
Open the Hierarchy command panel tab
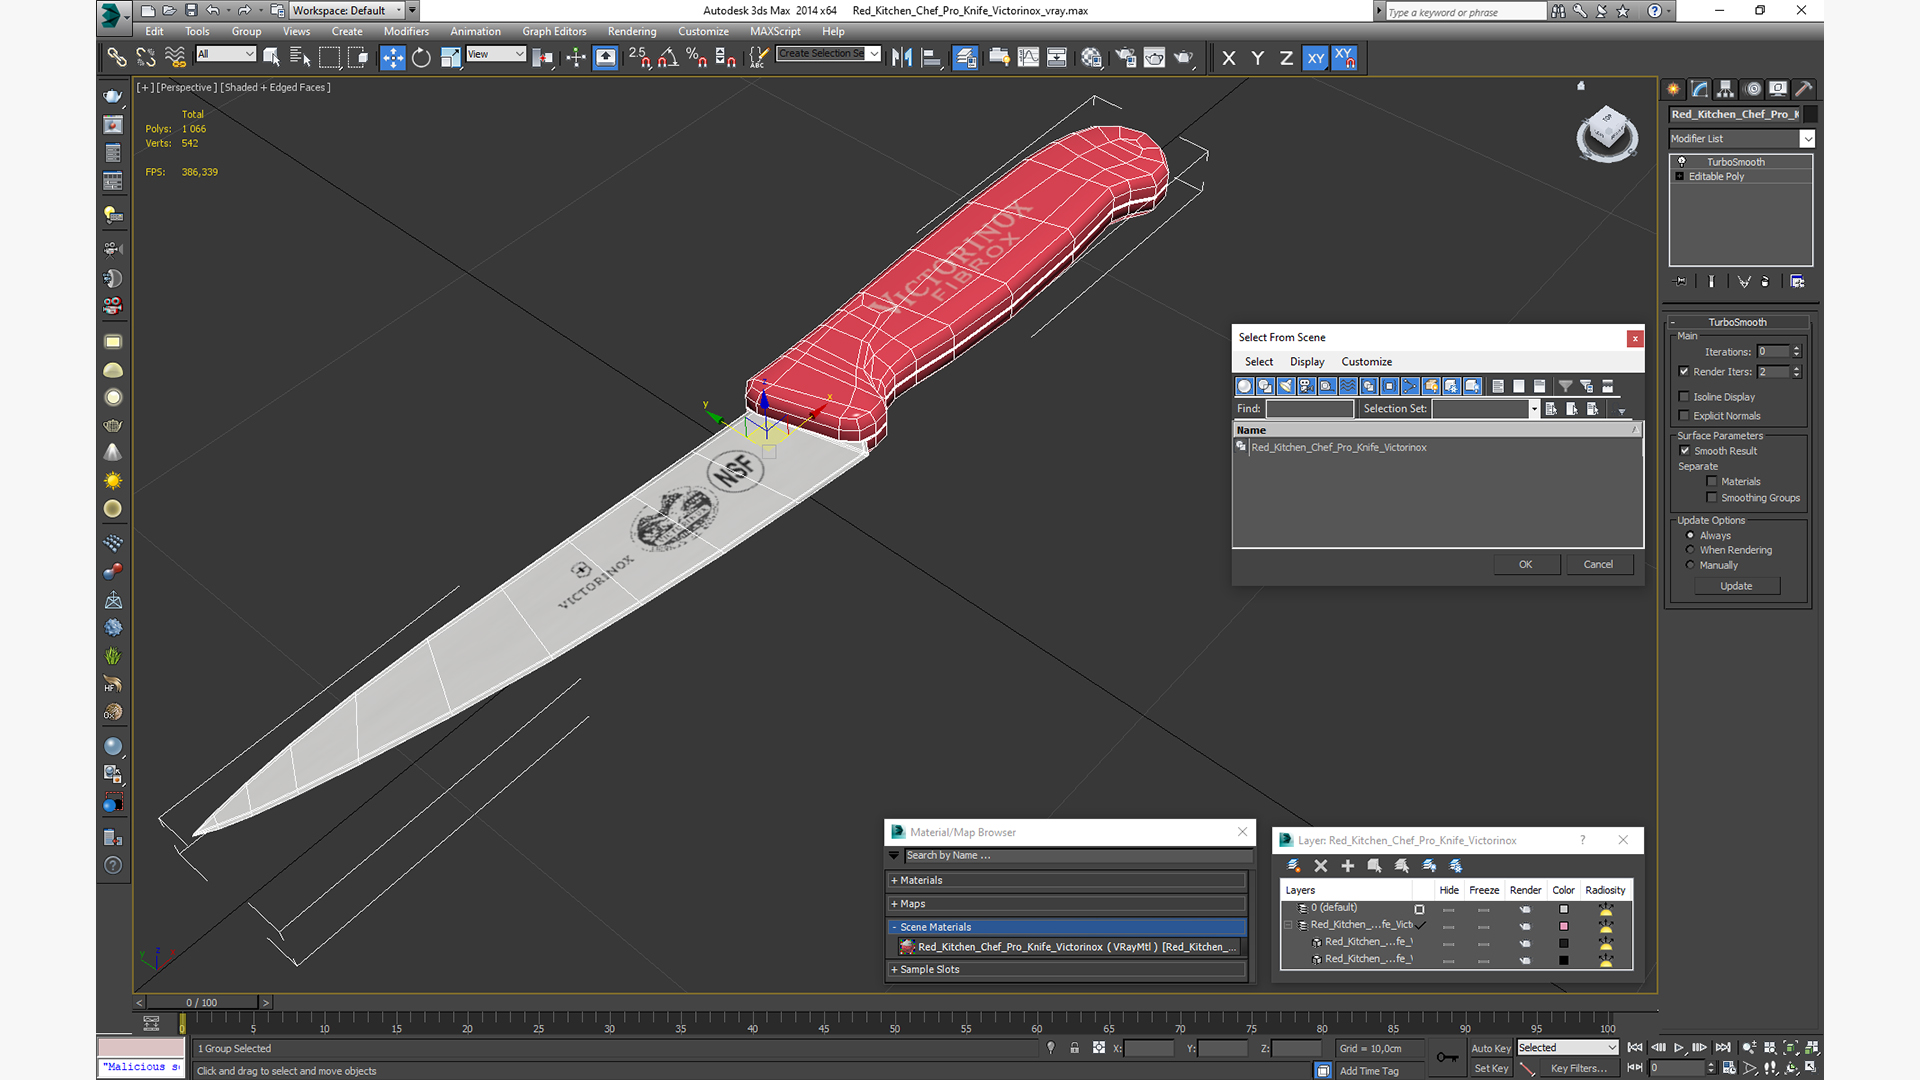(1725, 89)
